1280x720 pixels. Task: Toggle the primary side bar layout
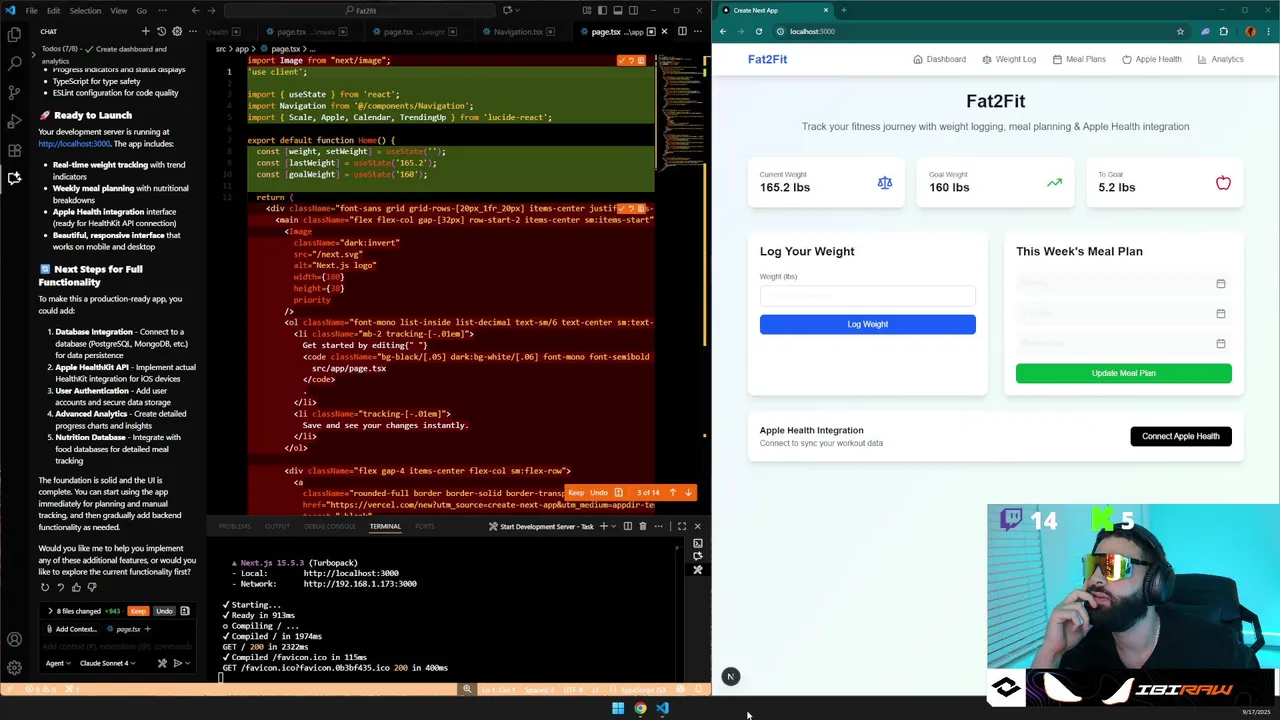pyautogui.click(x=603, y=10)
